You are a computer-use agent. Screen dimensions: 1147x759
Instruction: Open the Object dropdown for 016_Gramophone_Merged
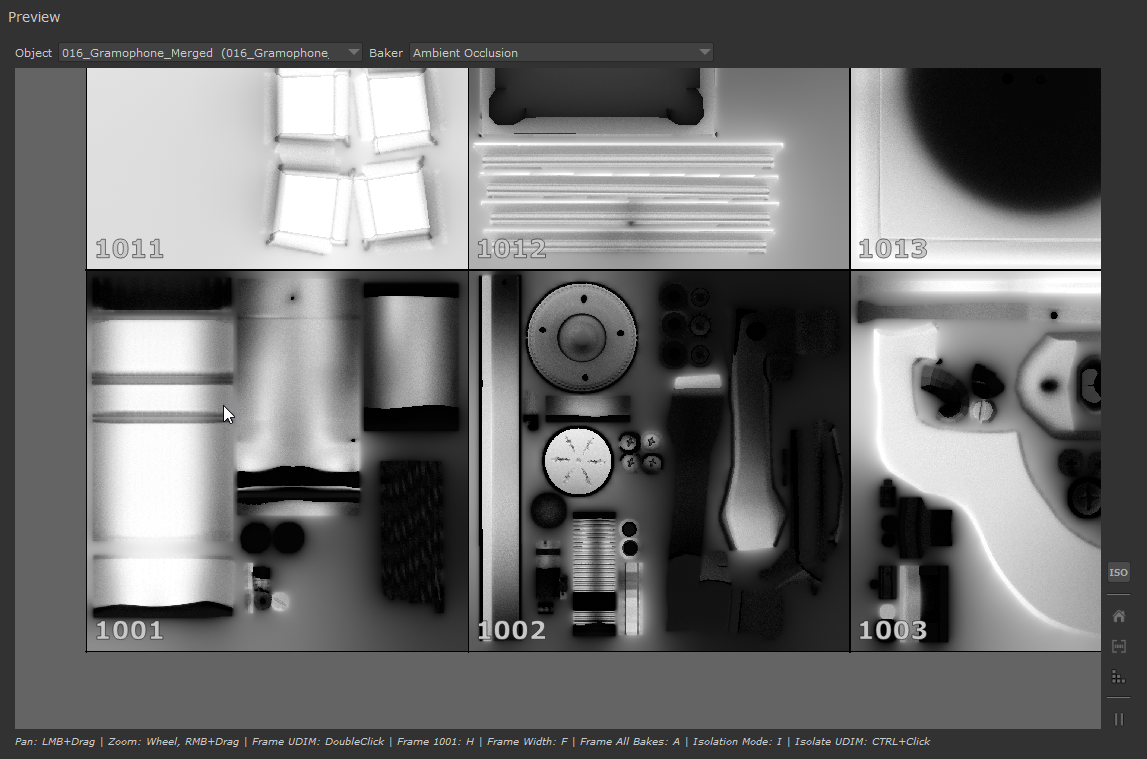(x=210, y=53)
